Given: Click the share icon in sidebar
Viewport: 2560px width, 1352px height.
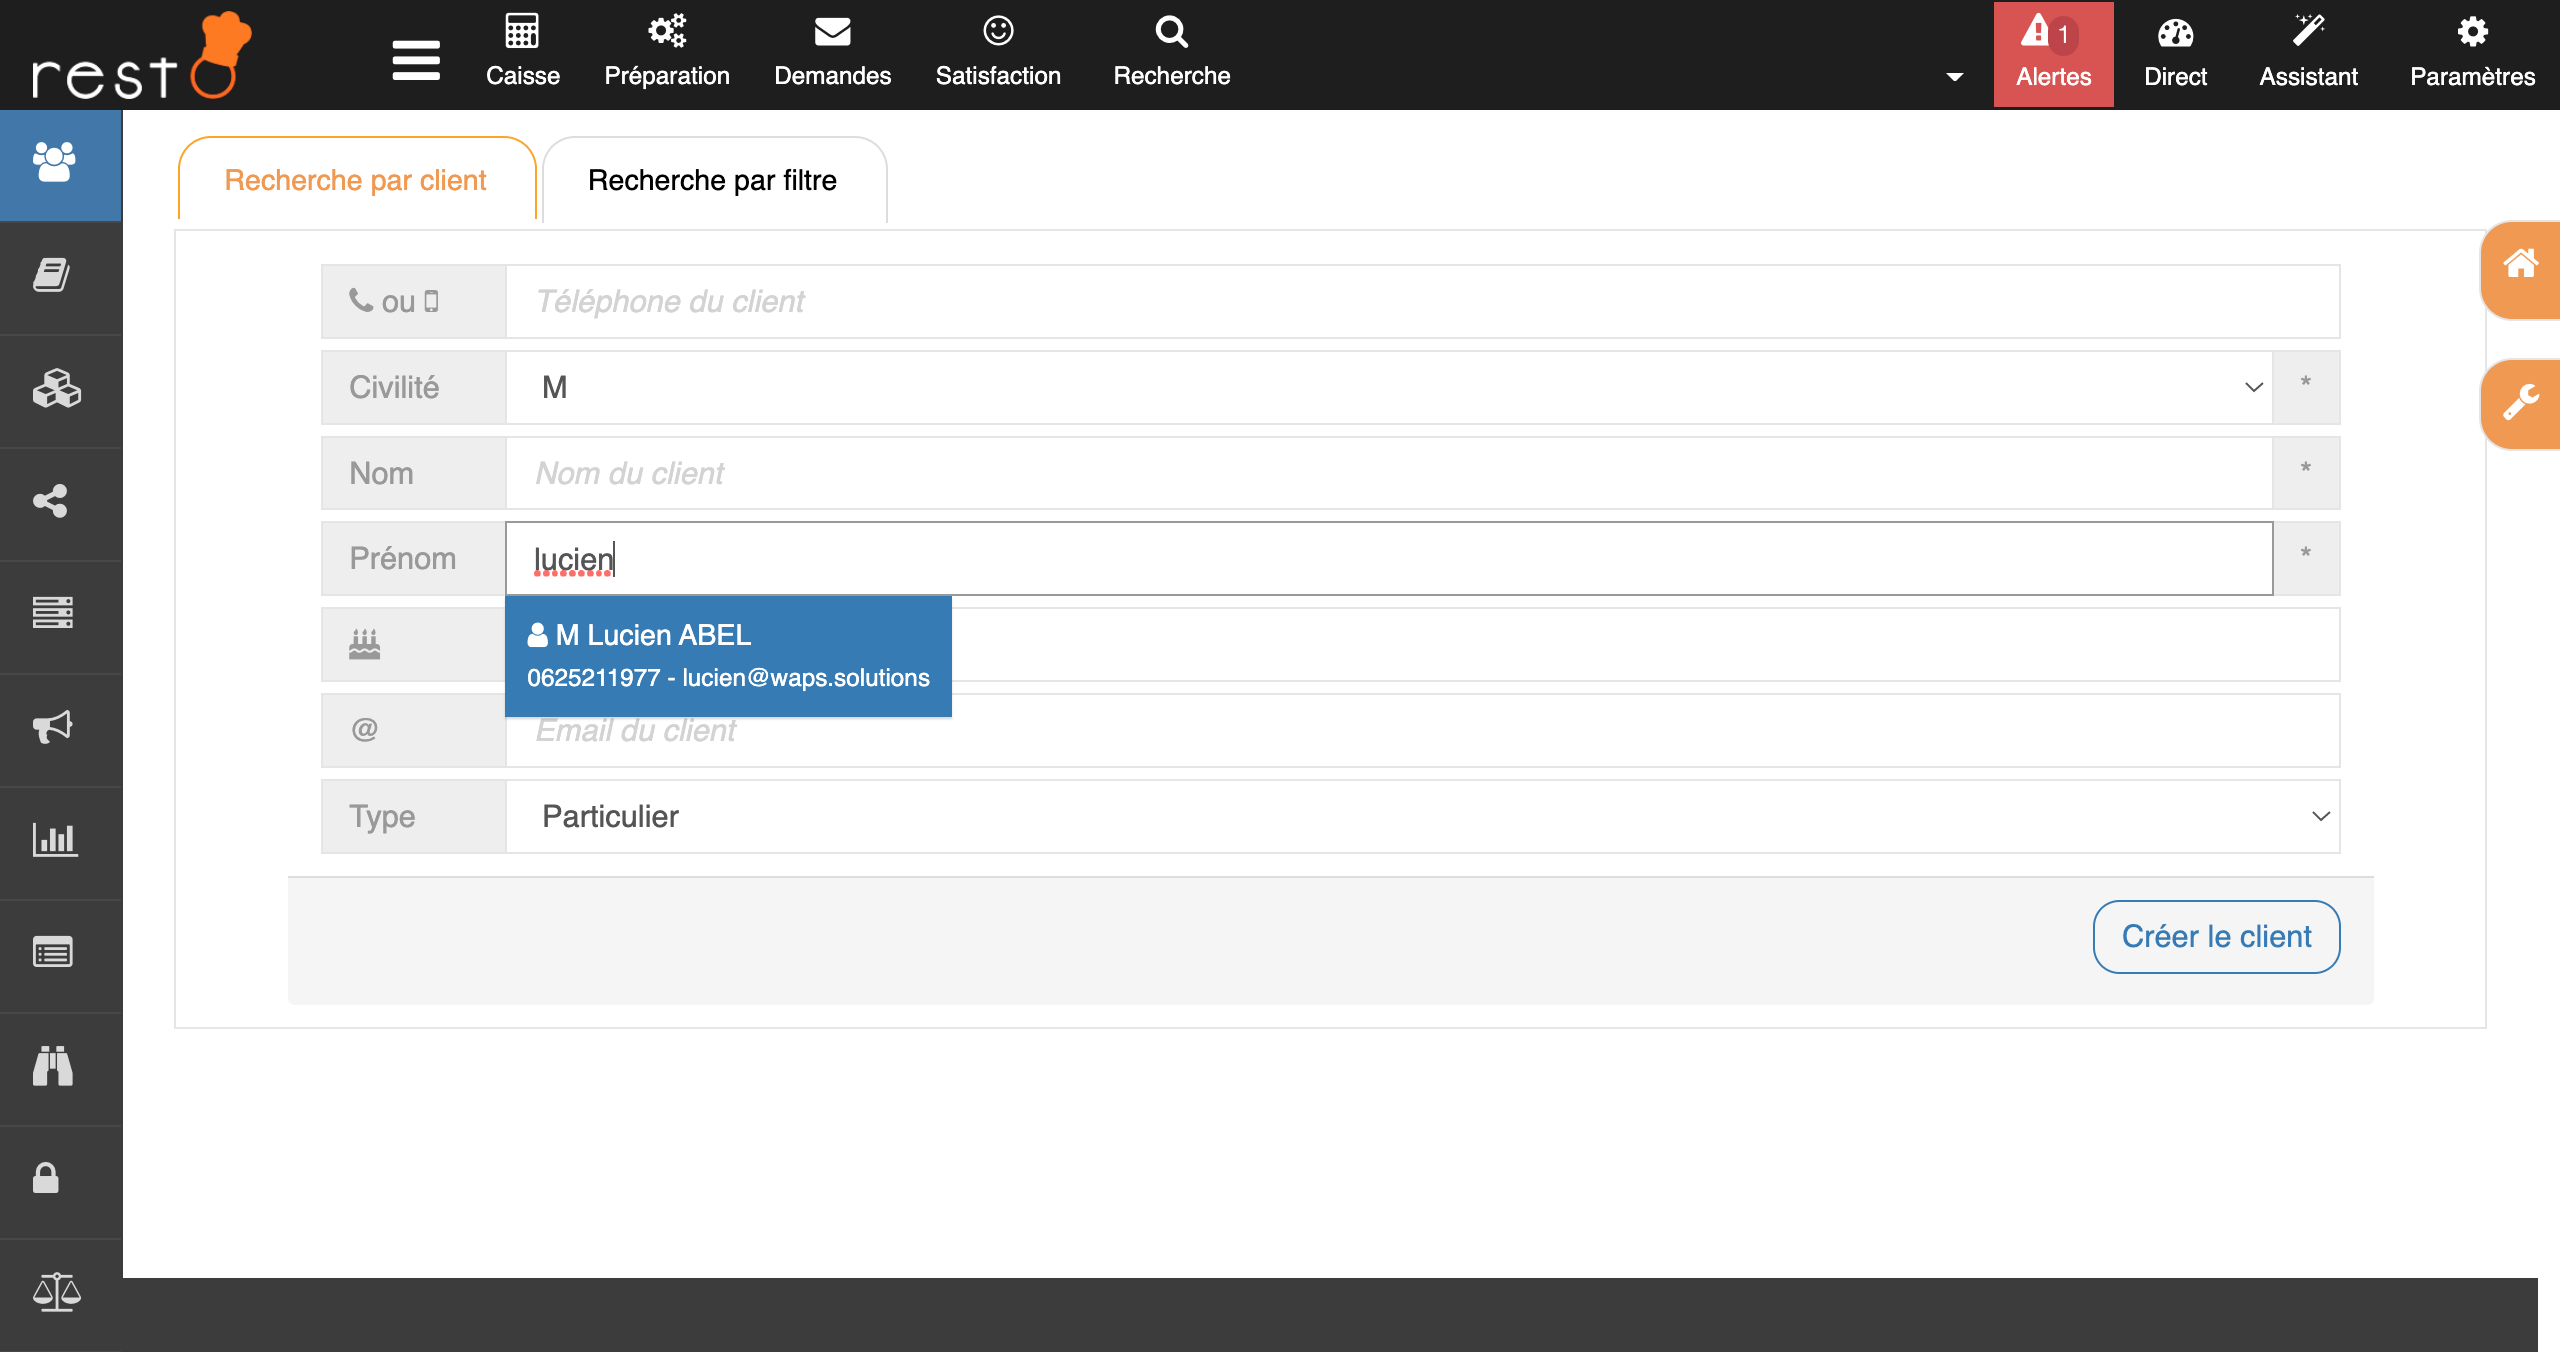Looking at the screenshot, I should pyautogui.click(x=52, y=501).
